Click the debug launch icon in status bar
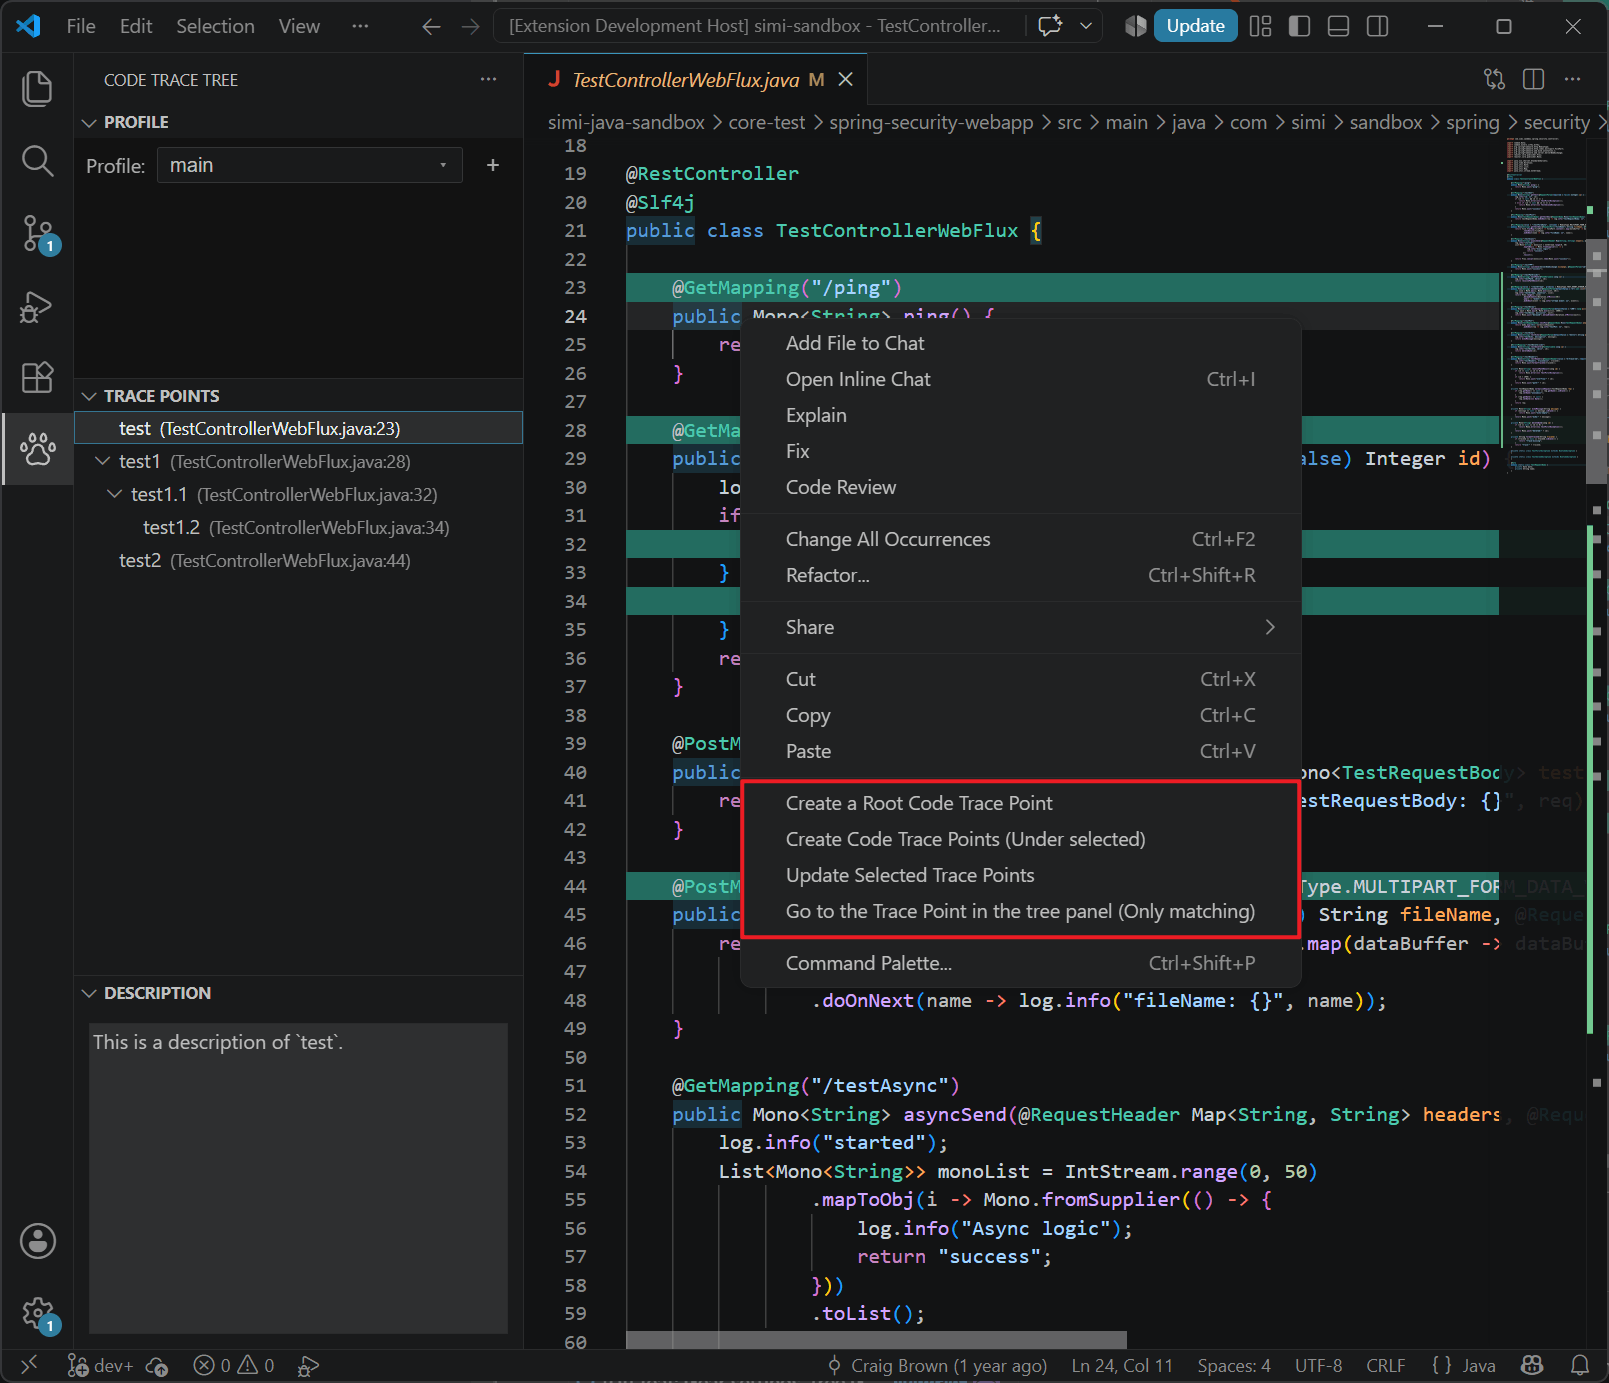The width and height of the screenshot is (1609, 1383). [309, 1365]
